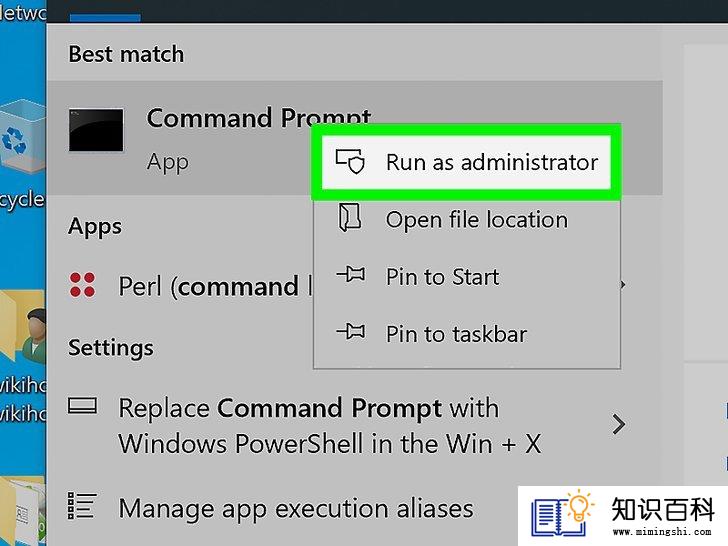Click the folder icon for Open file location
This screenshot has width=728, height=546.
pos(350,217)
